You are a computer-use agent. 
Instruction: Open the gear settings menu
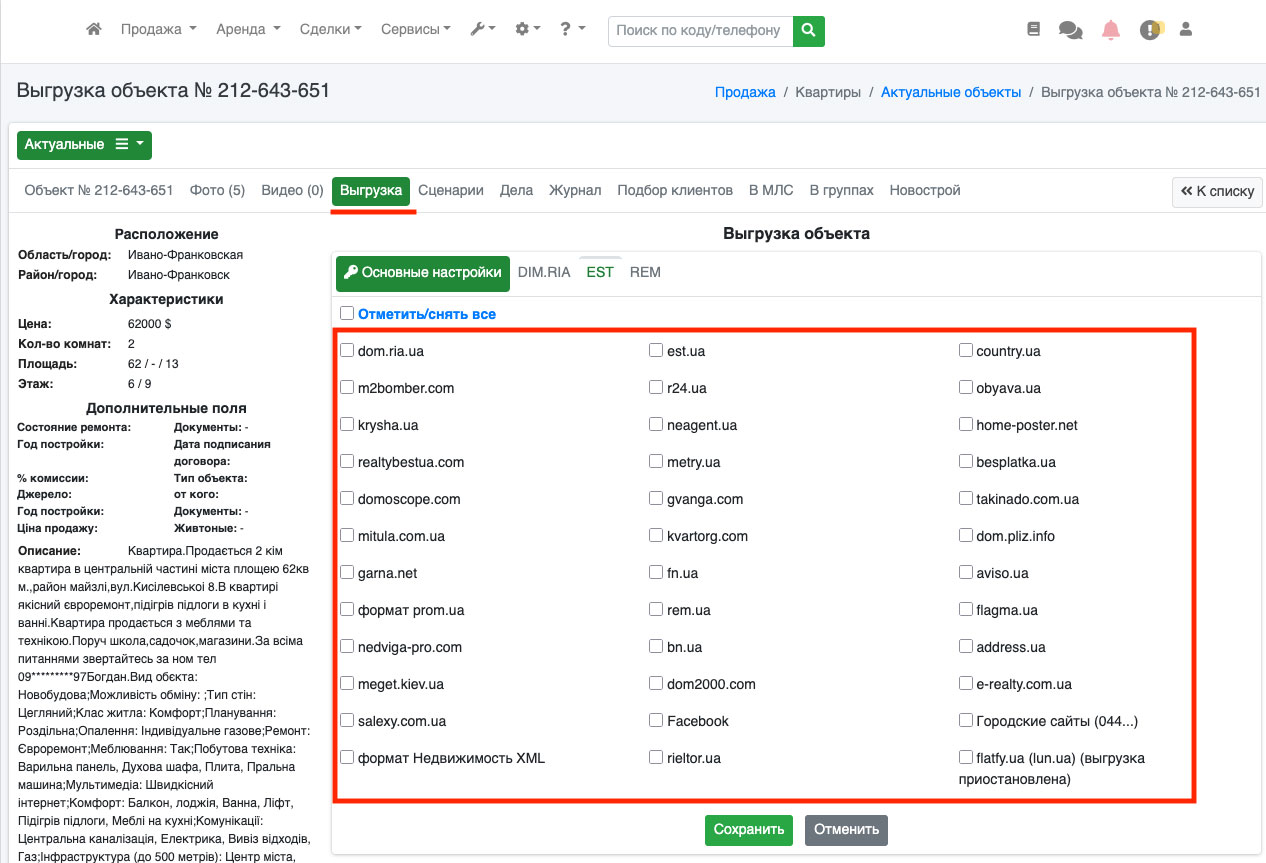coord(527,30)
